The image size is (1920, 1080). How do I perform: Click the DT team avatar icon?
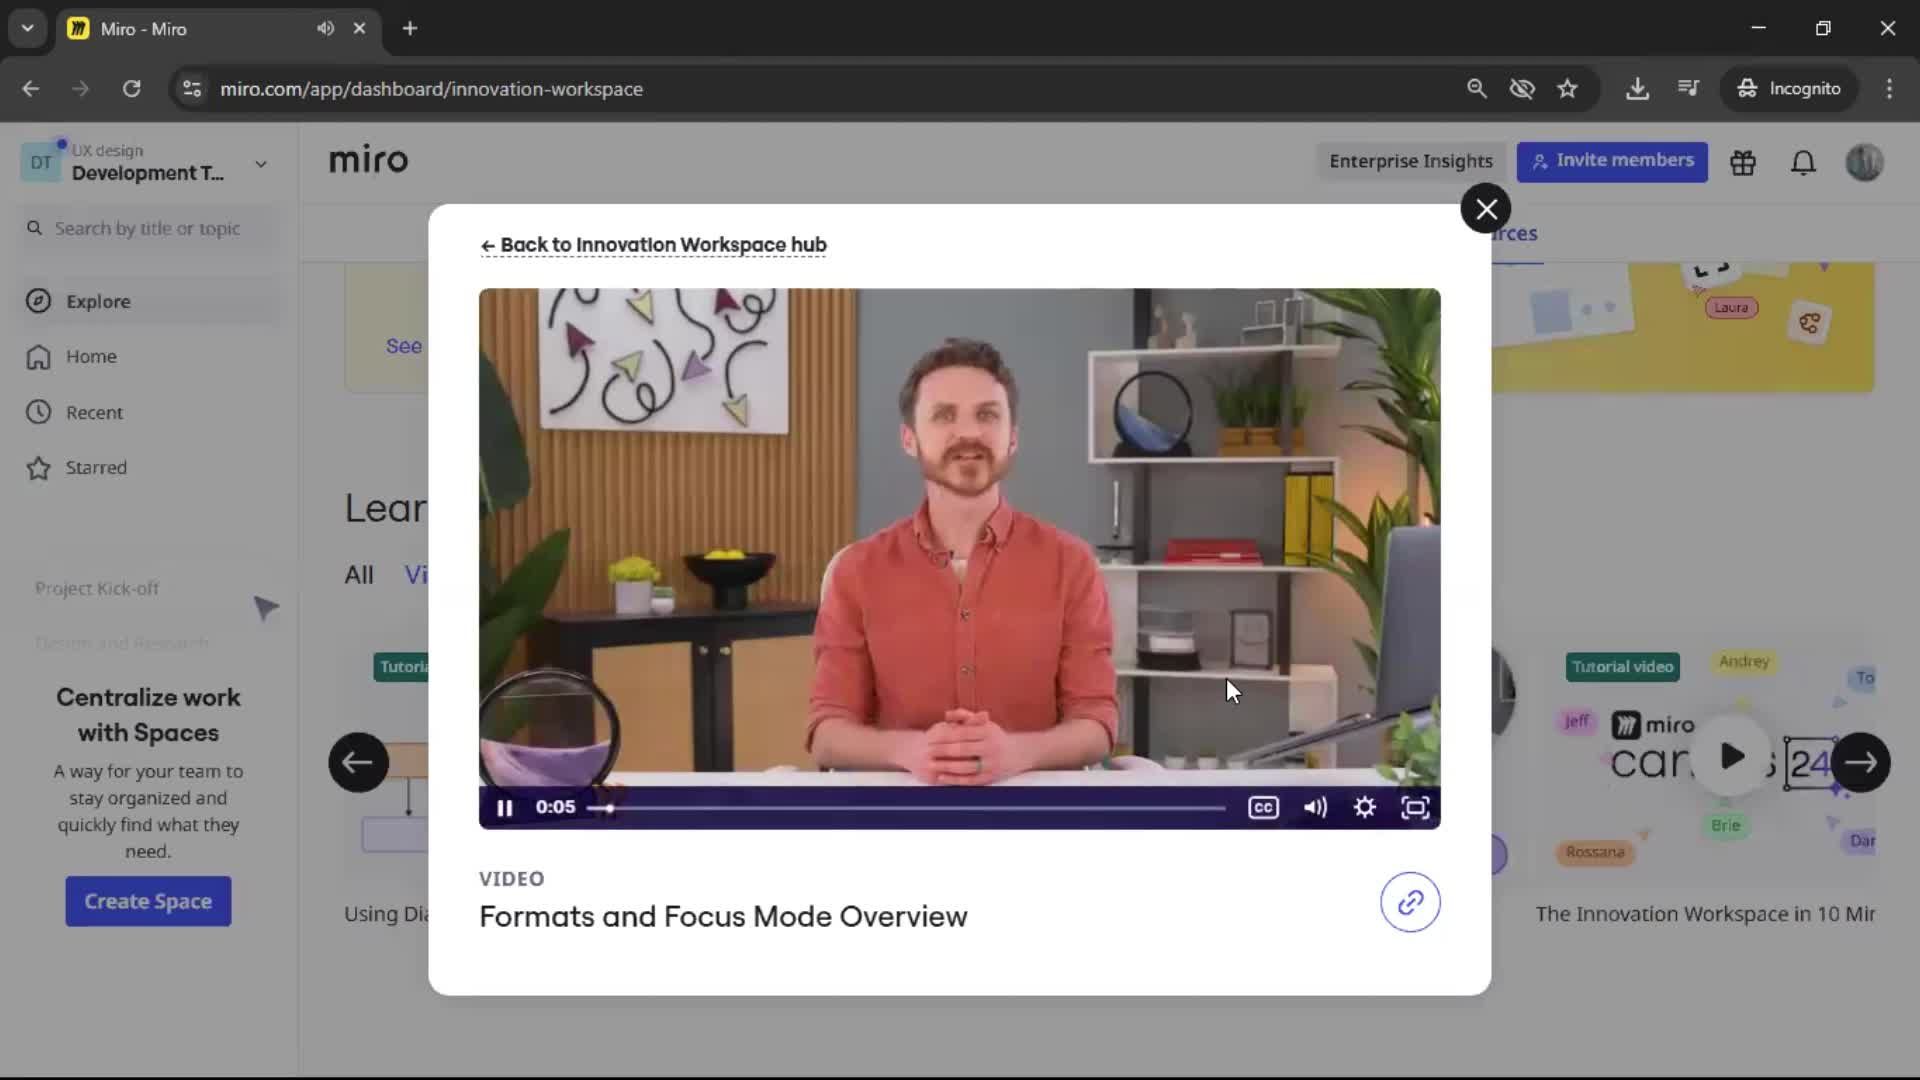pos(41,163)
